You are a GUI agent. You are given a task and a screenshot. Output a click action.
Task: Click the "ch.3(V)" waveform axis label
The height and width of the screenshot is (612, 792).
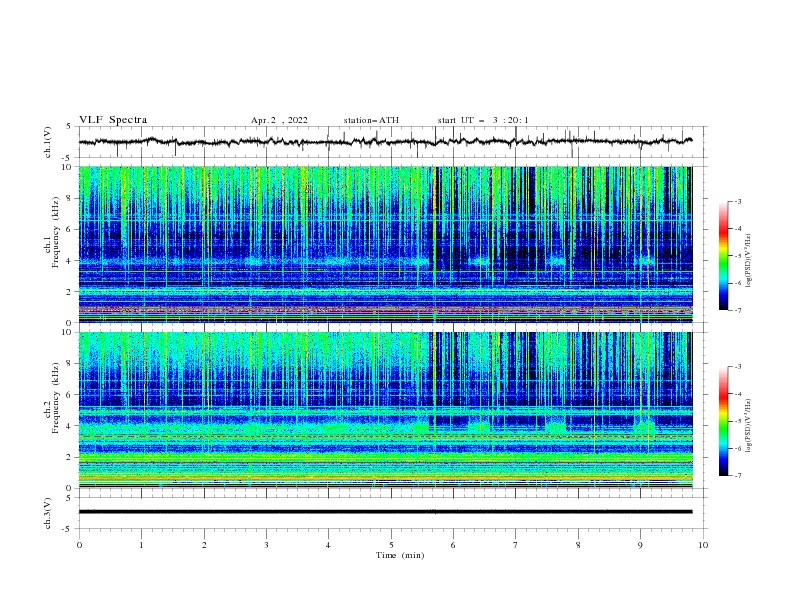pyautogui.click(x=48, y=513)
